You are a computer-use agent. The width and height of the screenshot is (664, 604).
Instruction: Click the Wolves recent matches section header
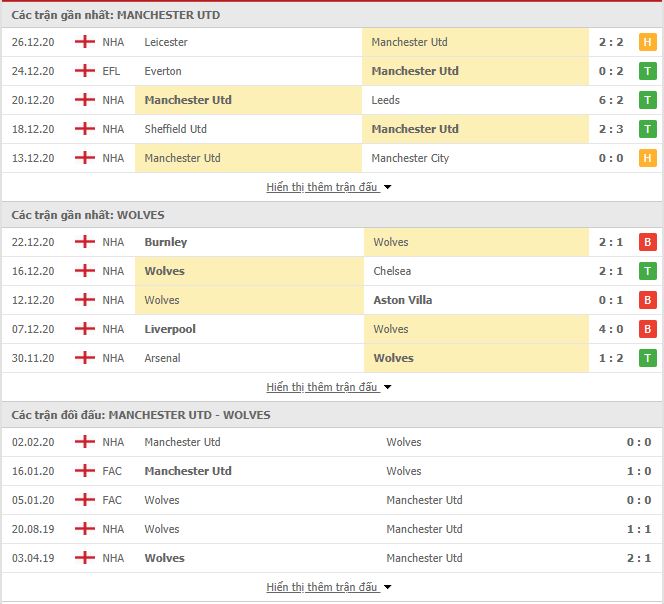coord(88,215)
